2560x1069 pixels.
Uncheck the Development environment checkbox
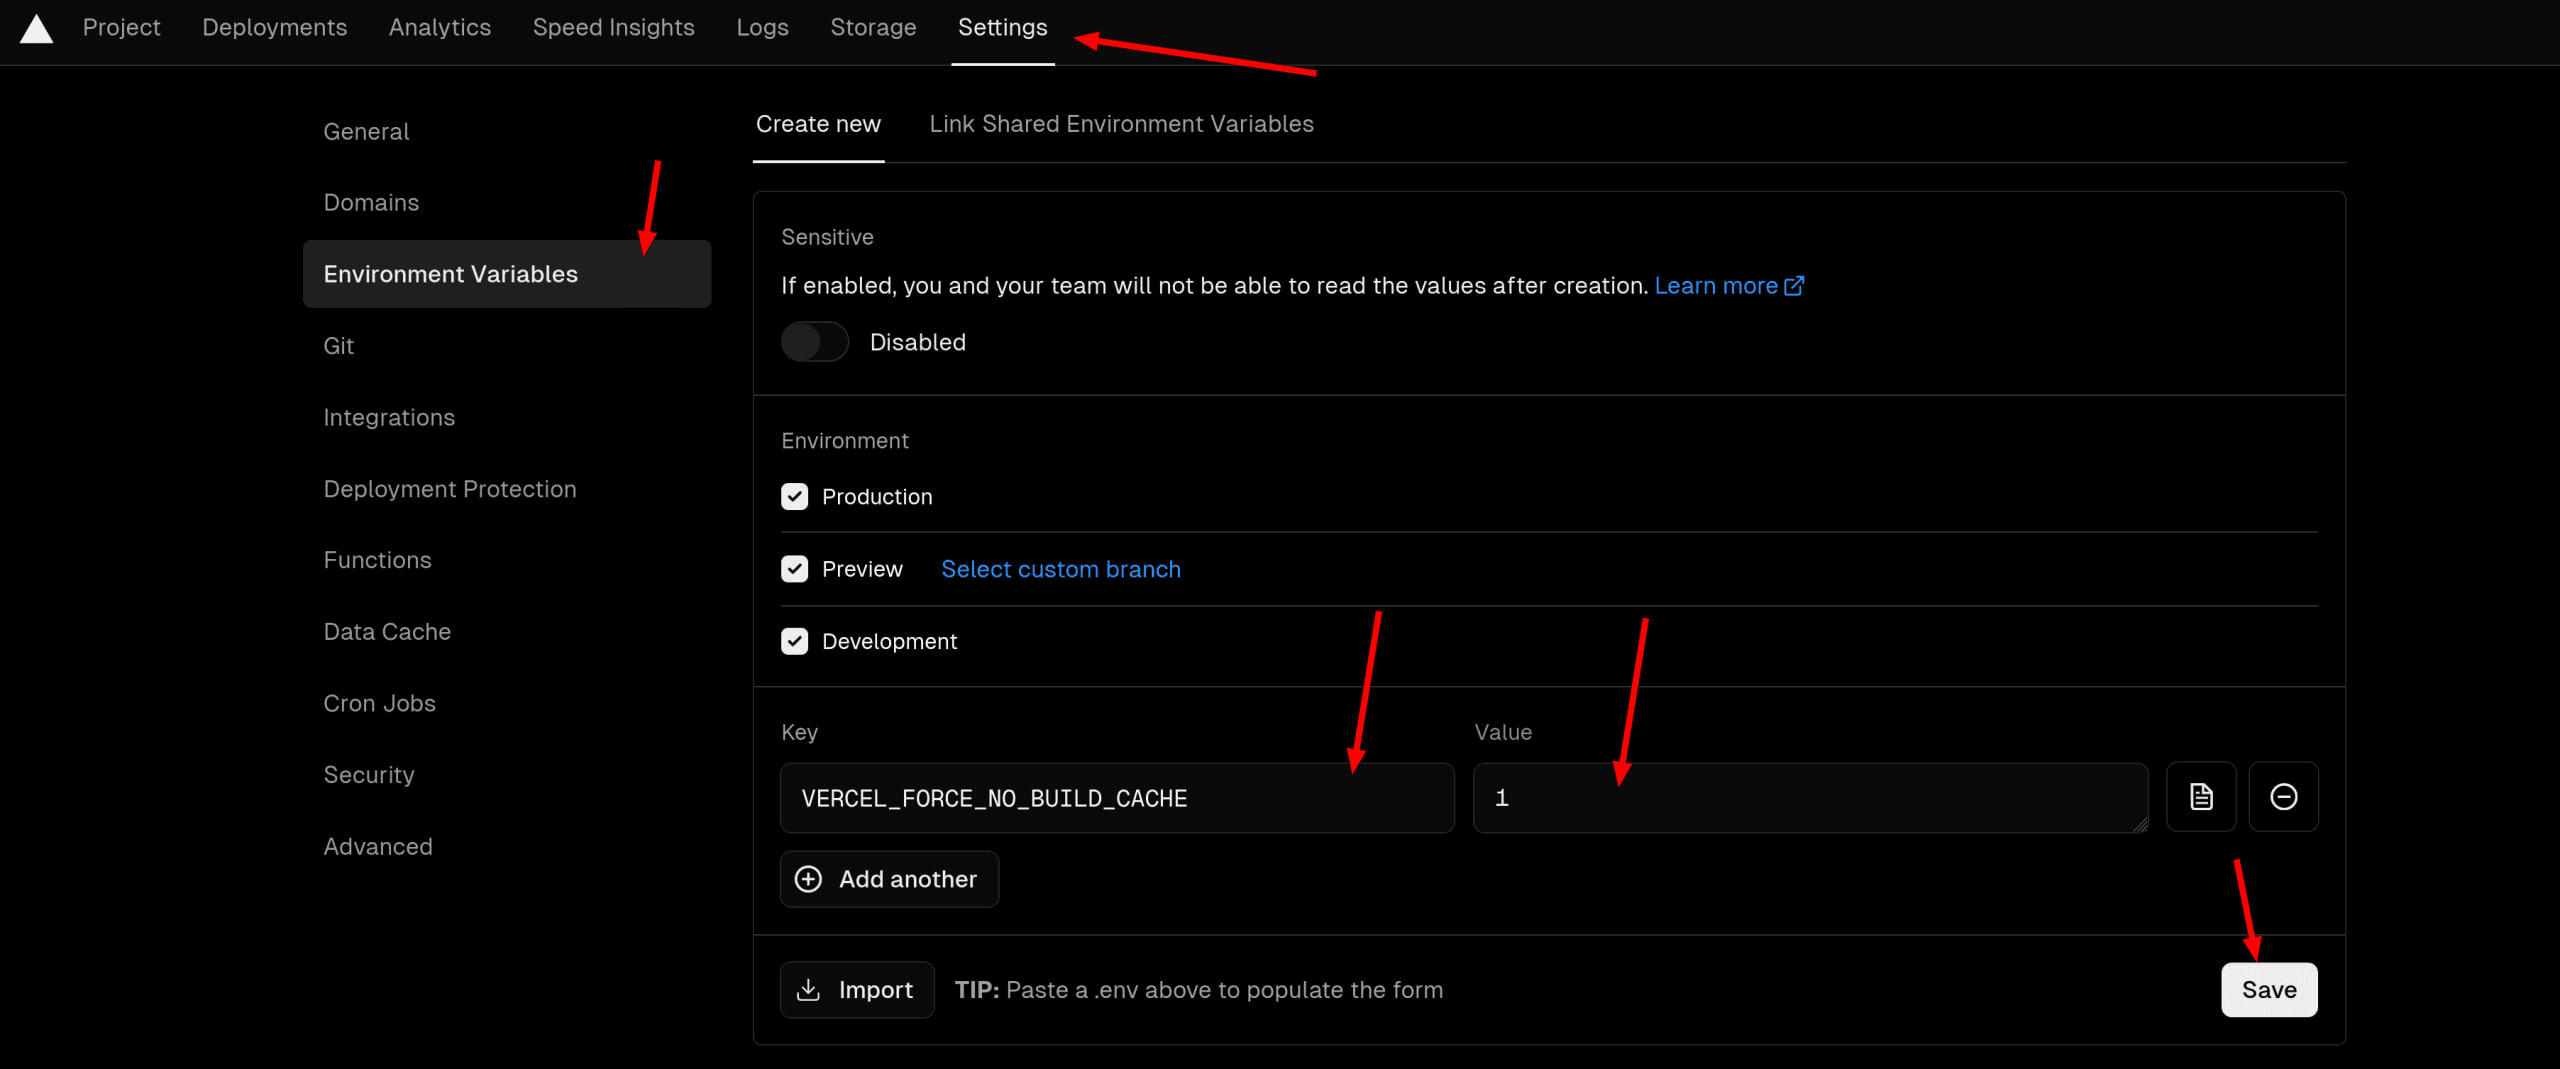(x=794, y=641)
